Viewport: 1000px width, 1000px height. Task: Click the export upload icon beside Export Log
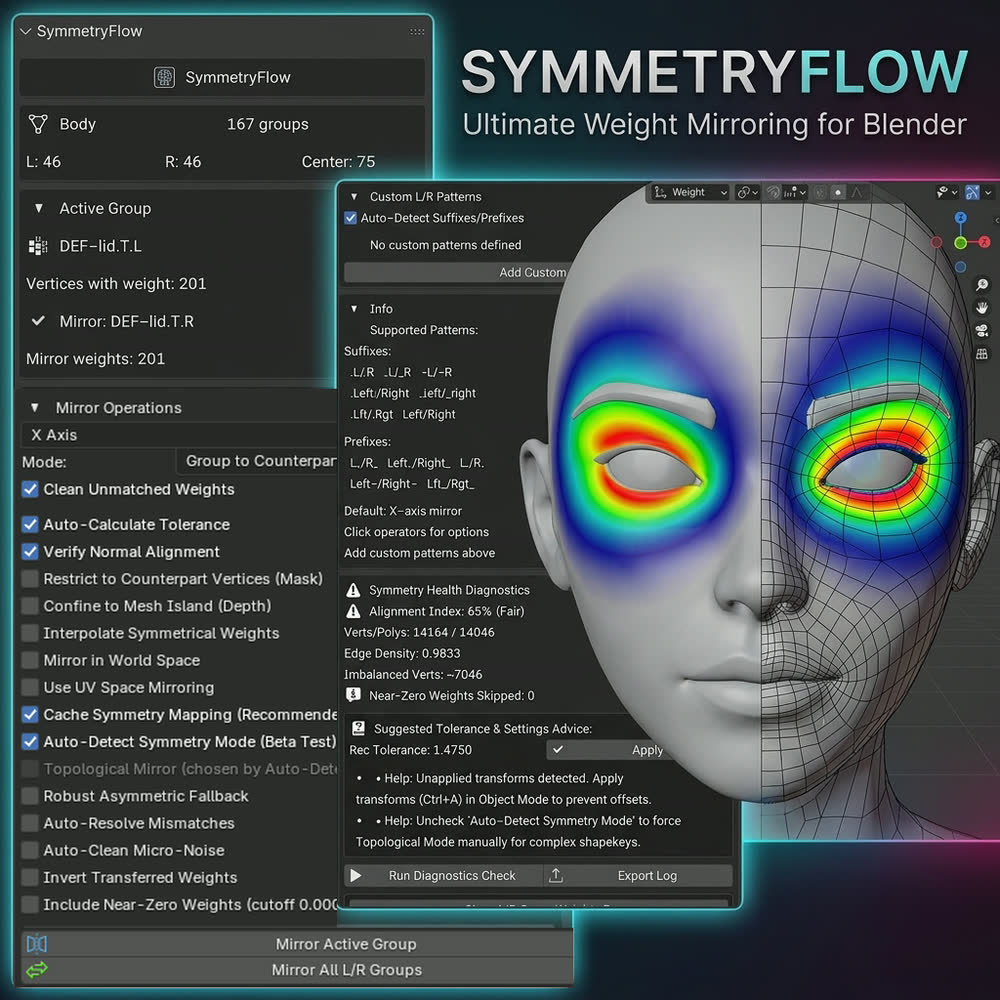click(555, 876)
